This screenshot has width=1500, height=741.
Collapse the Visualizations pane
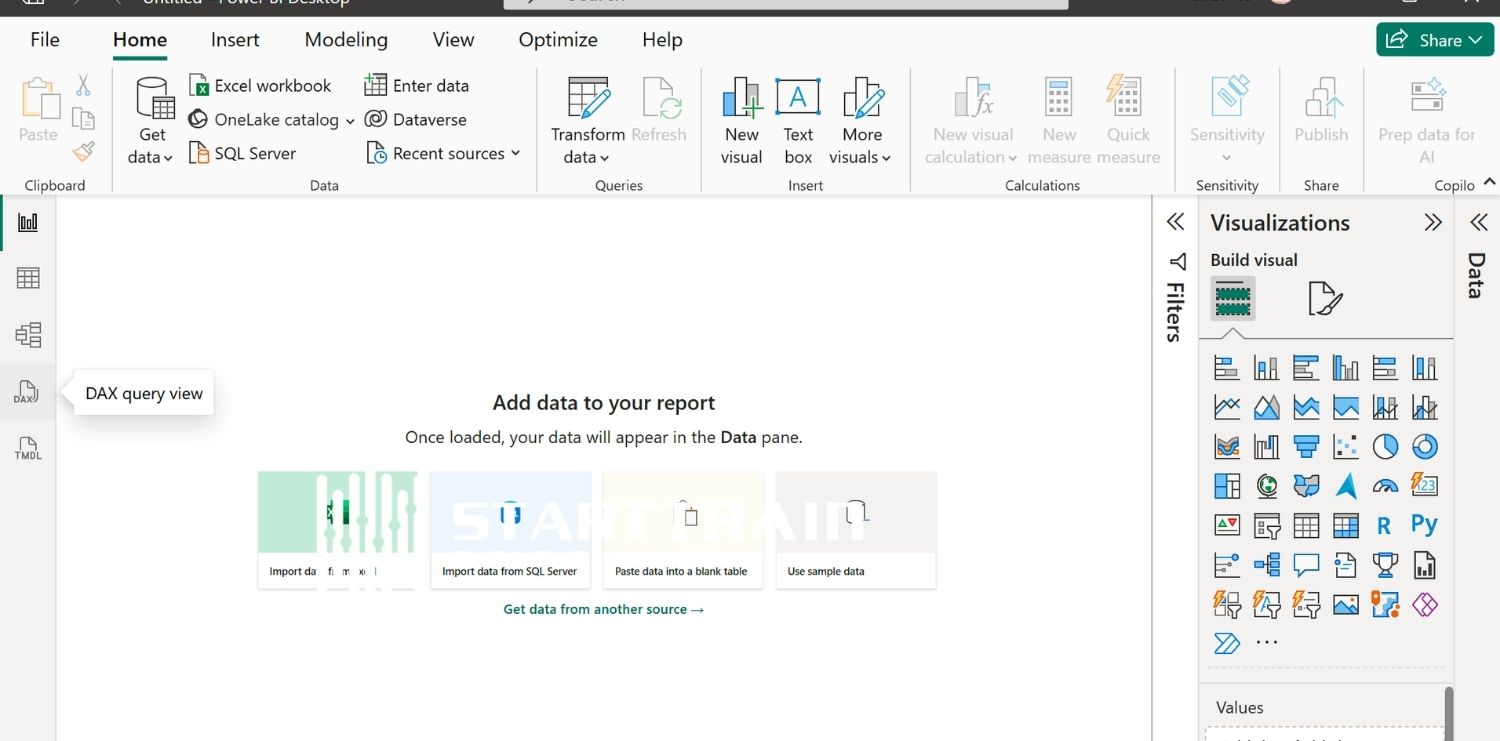[1433, 222]
